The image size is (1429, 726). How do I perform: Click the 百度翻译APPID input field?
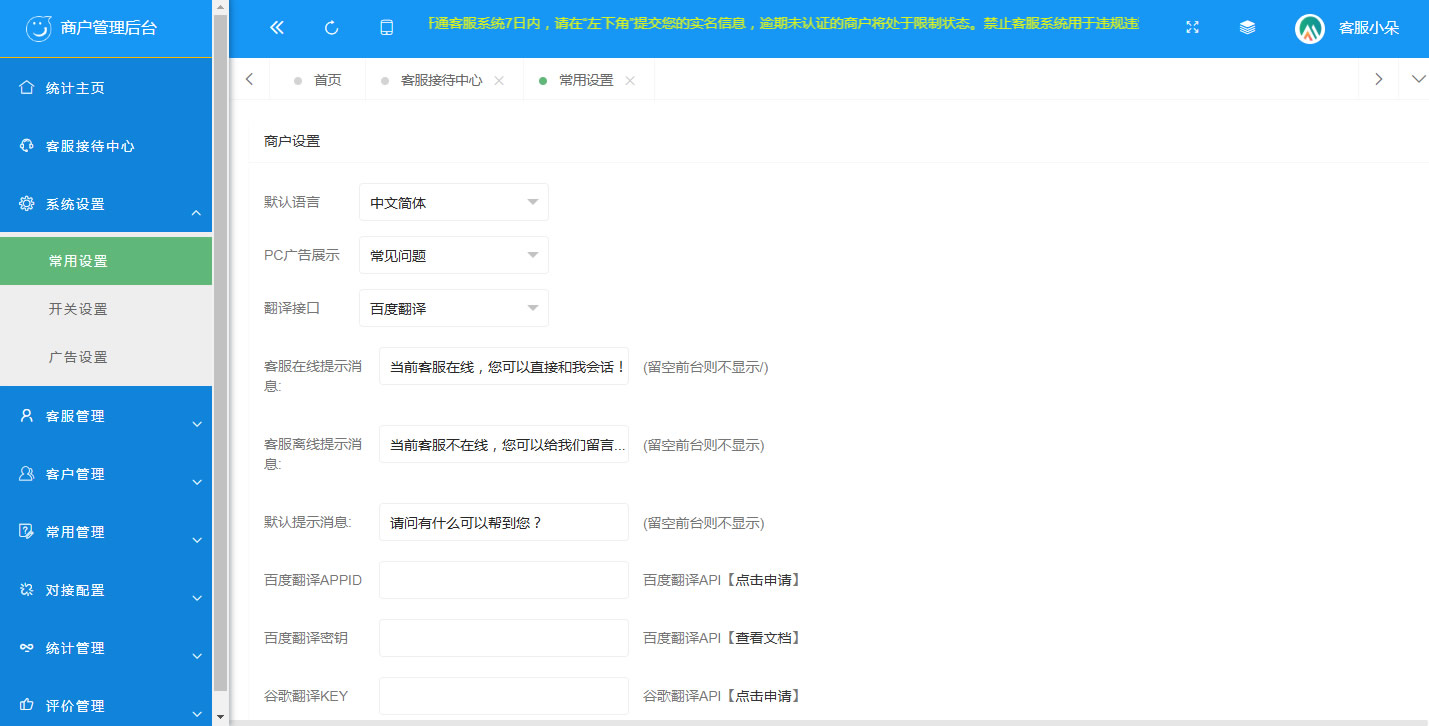503,580
